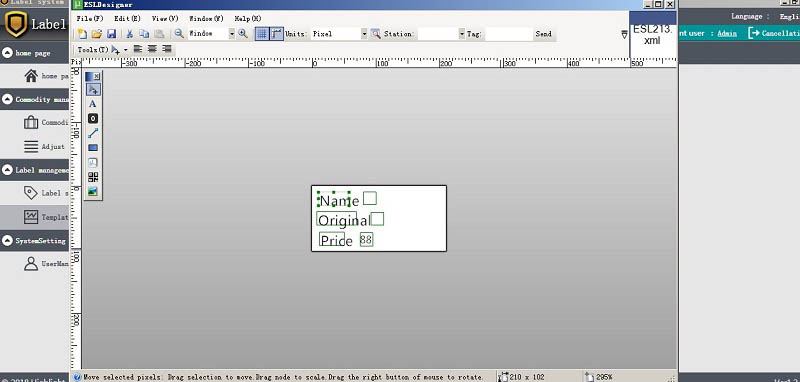
Task: Select the black number field tool
Action: (93, 118)
